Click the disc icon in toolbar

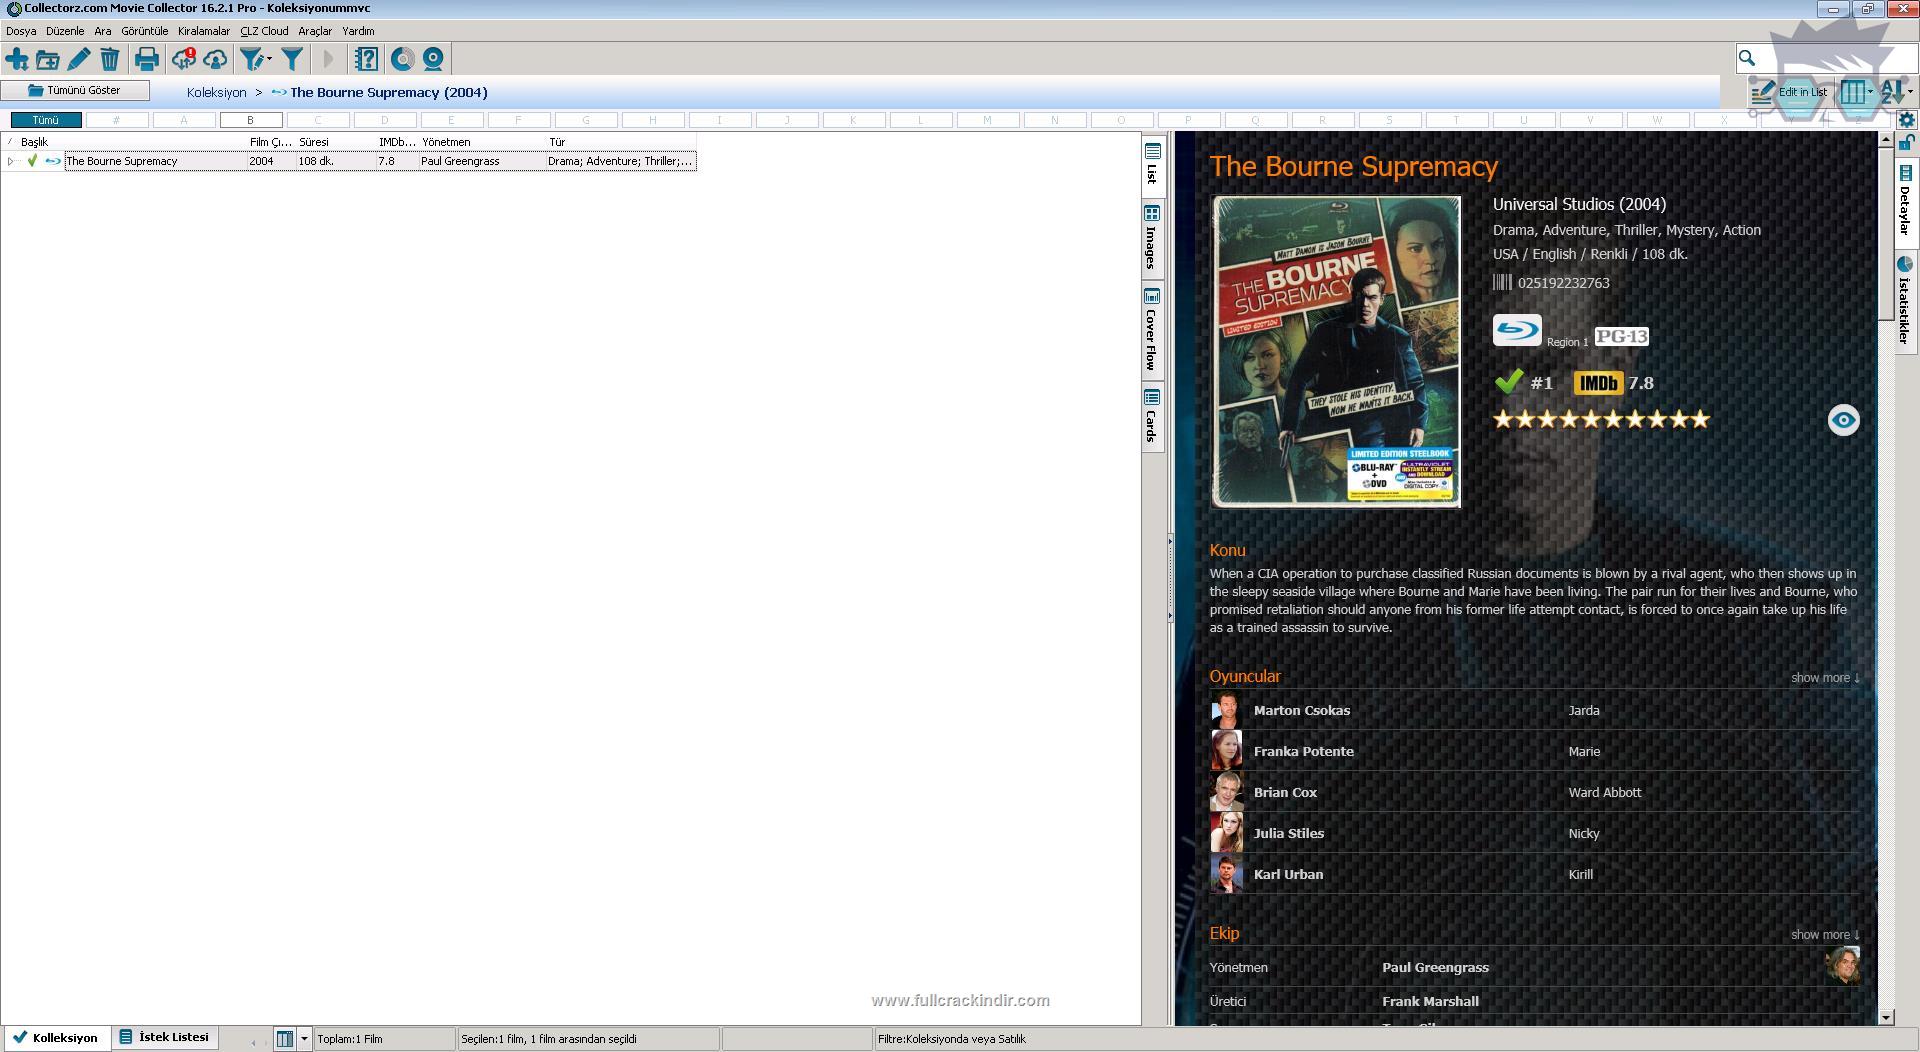[402, 60]
